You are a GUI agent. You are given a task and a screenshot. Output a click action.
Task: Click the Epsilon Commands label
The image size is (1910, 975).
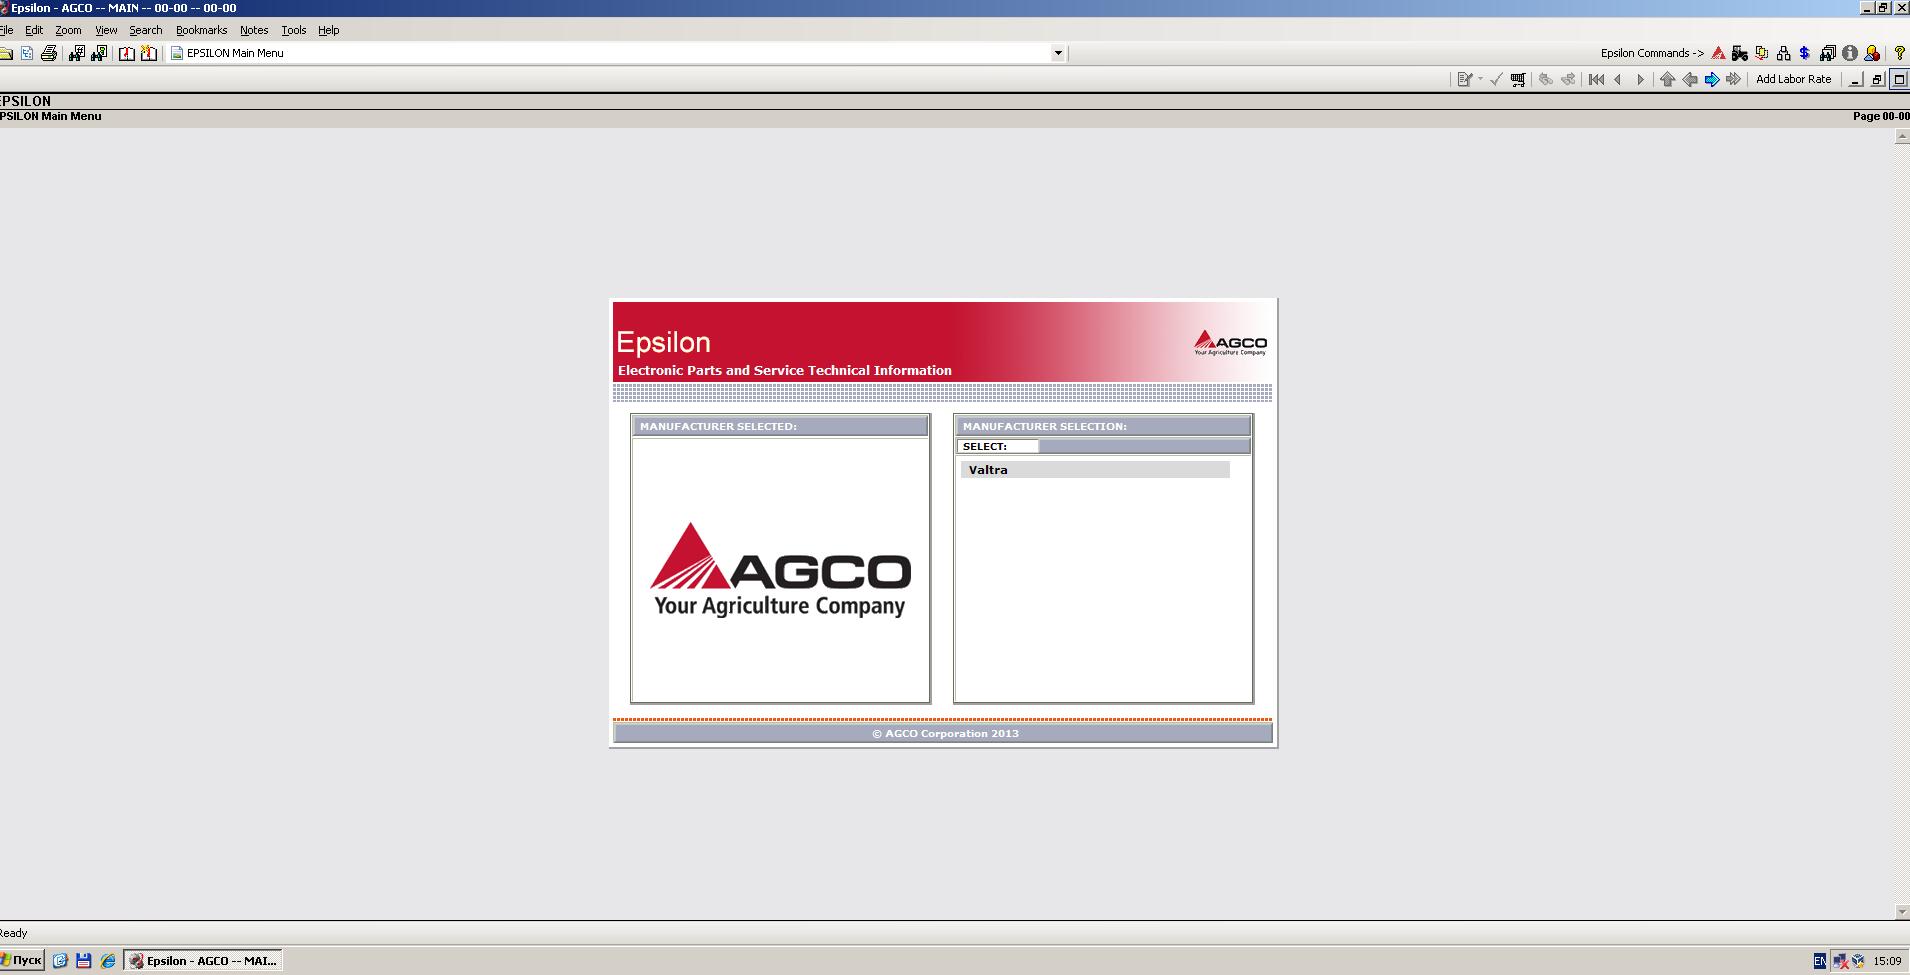click(x=1652, y=53)
